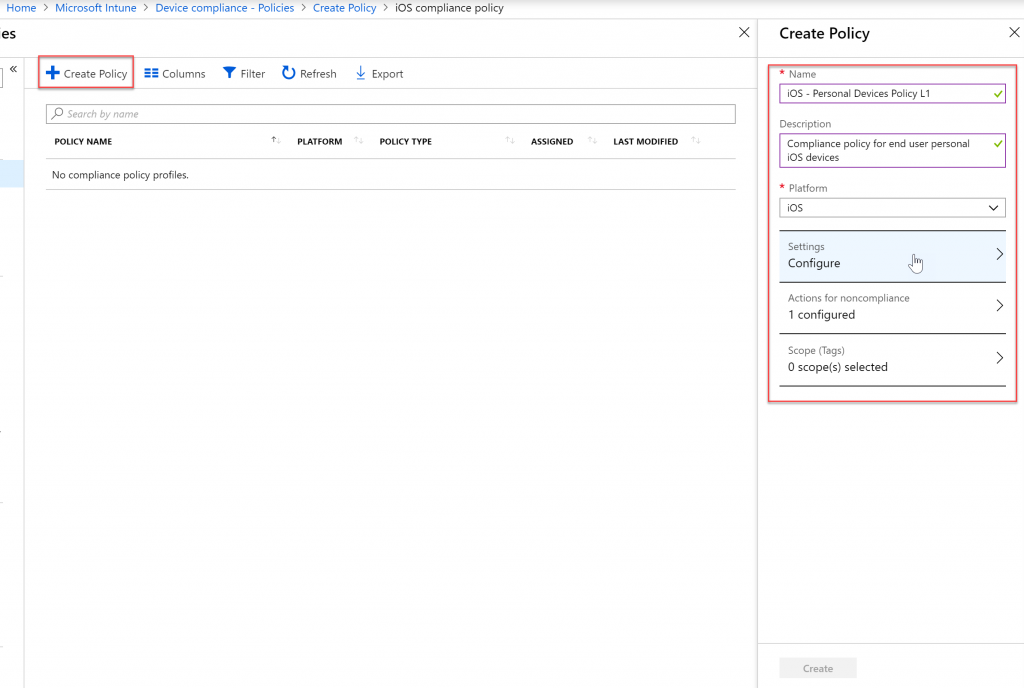Go to Home breadcrumb
The width and height of the screenshot is (1024, 688).
coord(21,8)
